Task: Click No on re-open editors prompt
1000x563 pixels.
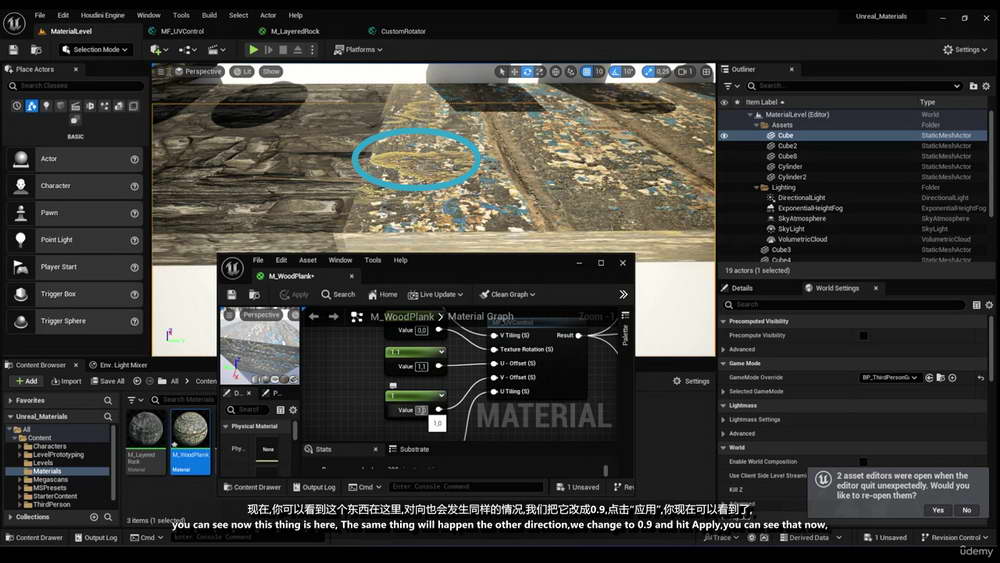Action: pos(967,510)
